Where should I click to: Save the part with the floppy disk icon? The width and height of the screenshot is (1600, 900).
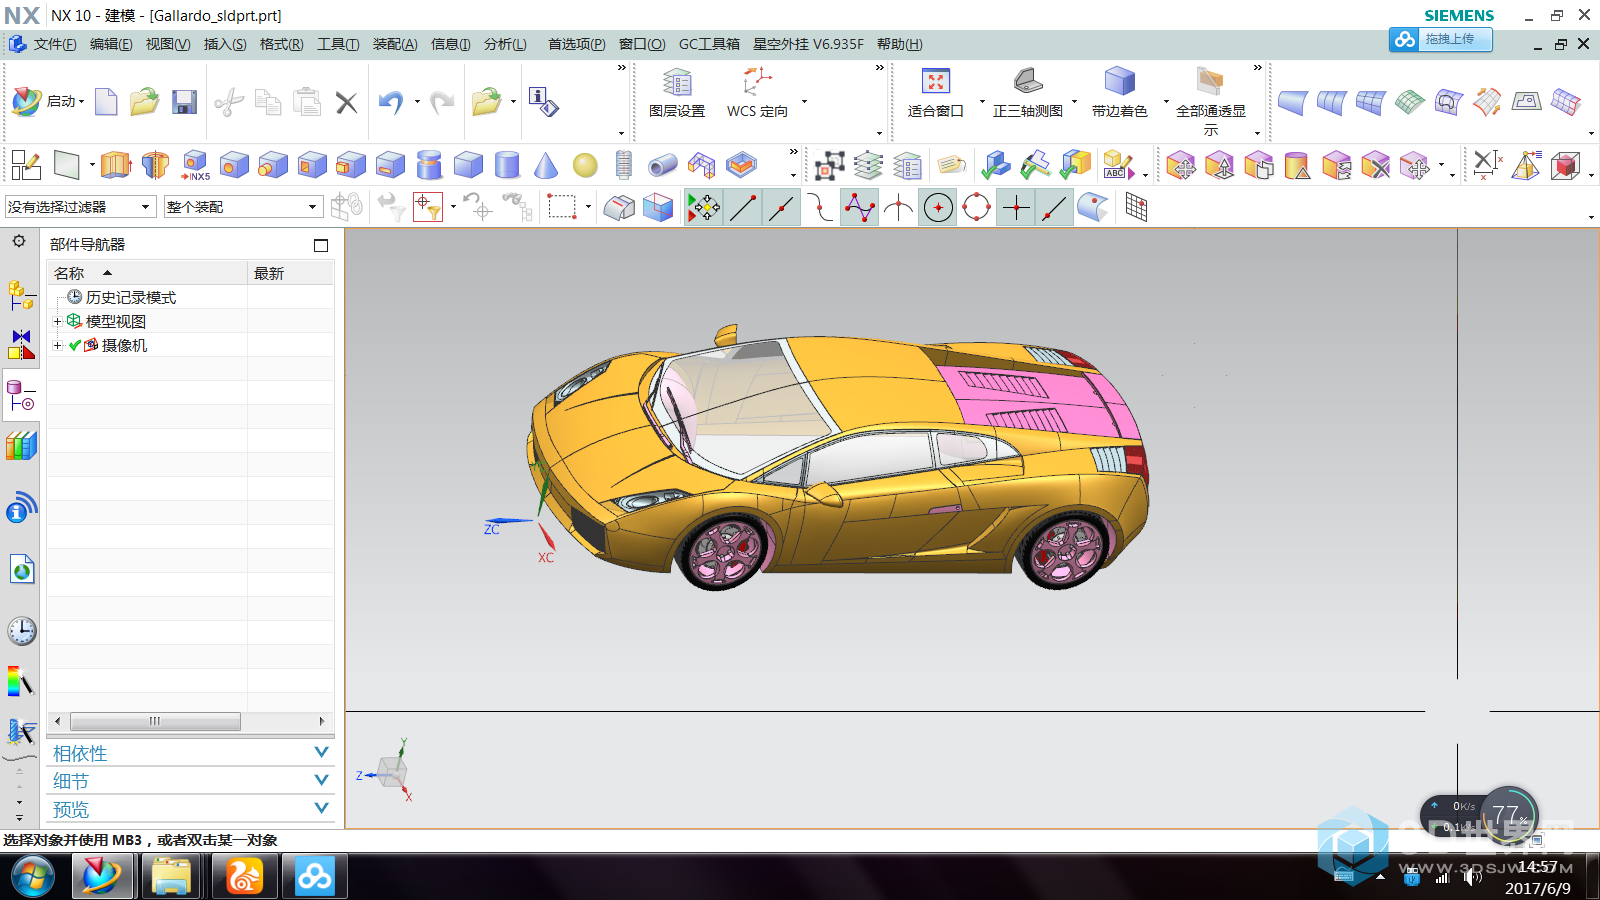point(184,102)
